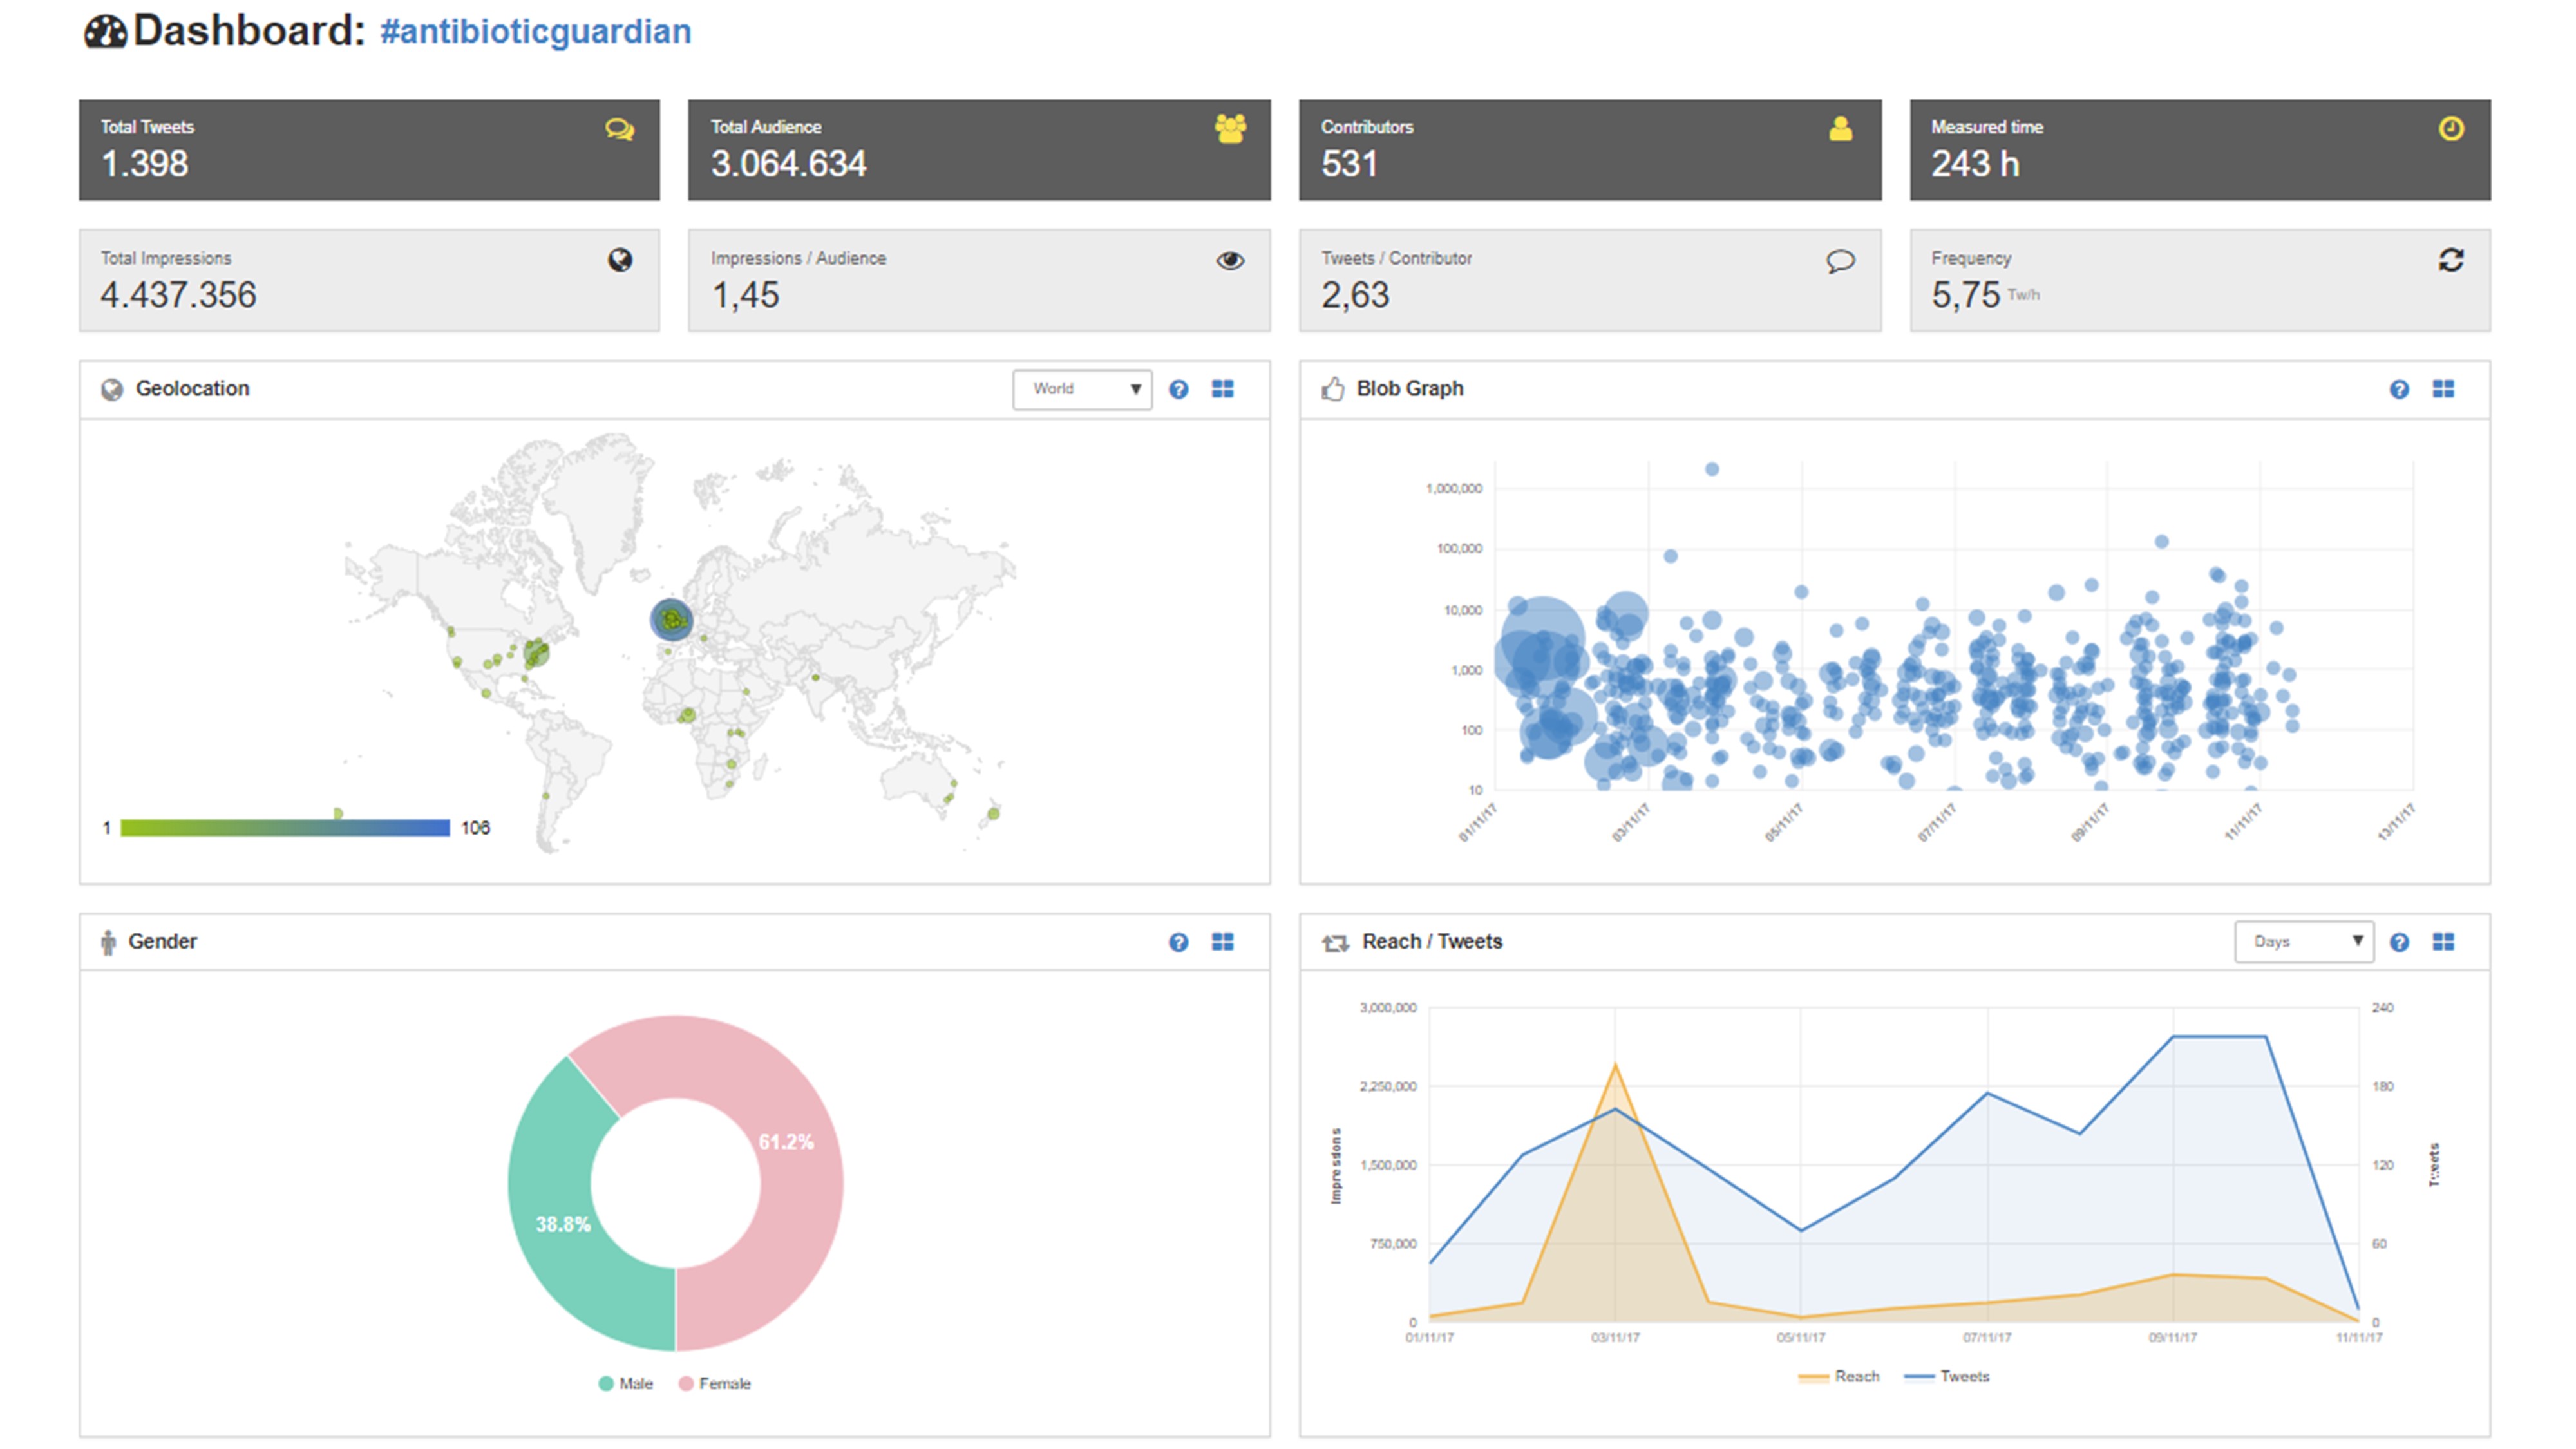Click the Total Tweets stat card
Screen dimensions: 2576x1449
pos(369,150)
